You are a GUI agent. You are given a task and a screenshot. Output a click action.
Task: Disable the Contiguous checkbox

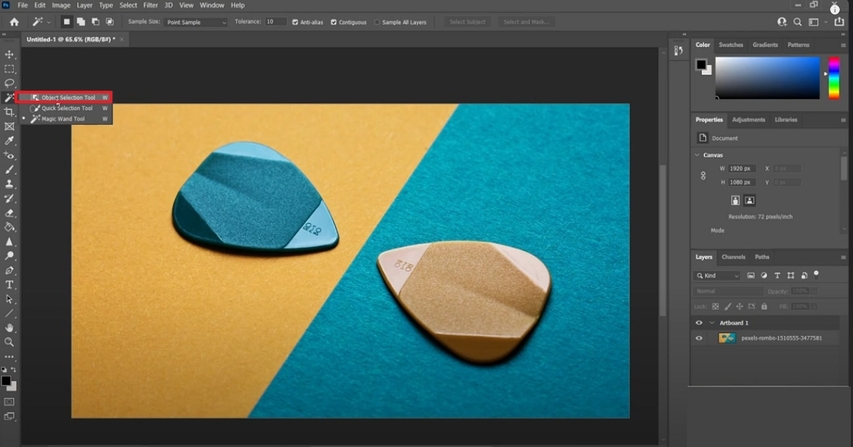[x=334, y=22]
